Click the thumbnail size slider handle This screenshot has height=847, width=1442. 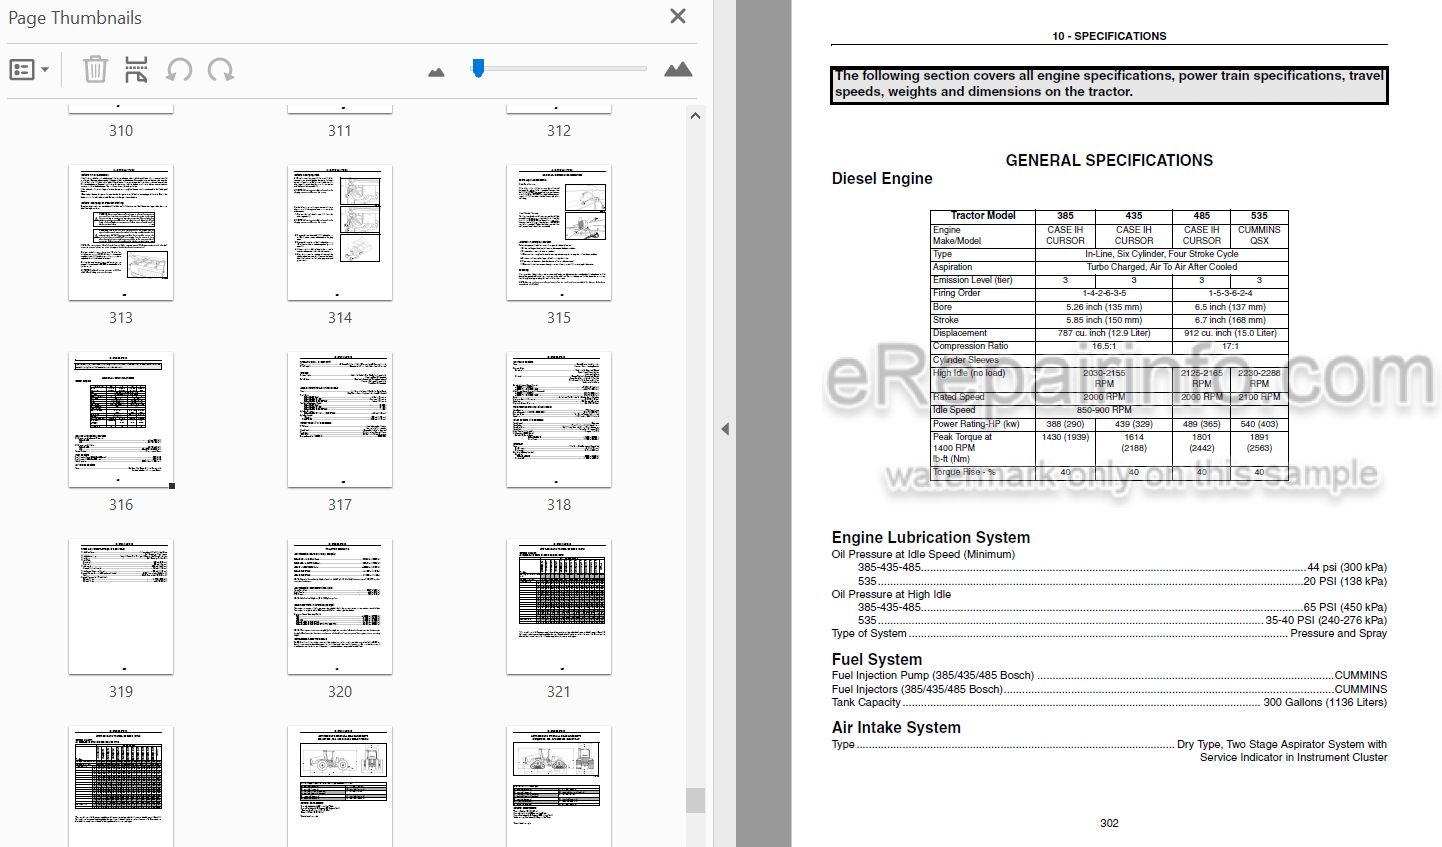tap(478, 67)
